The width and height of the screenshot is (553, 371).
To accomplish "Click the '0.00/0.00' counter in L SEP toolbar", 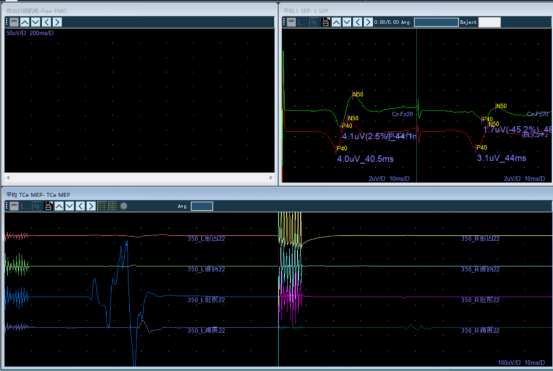I will (387, 22).
